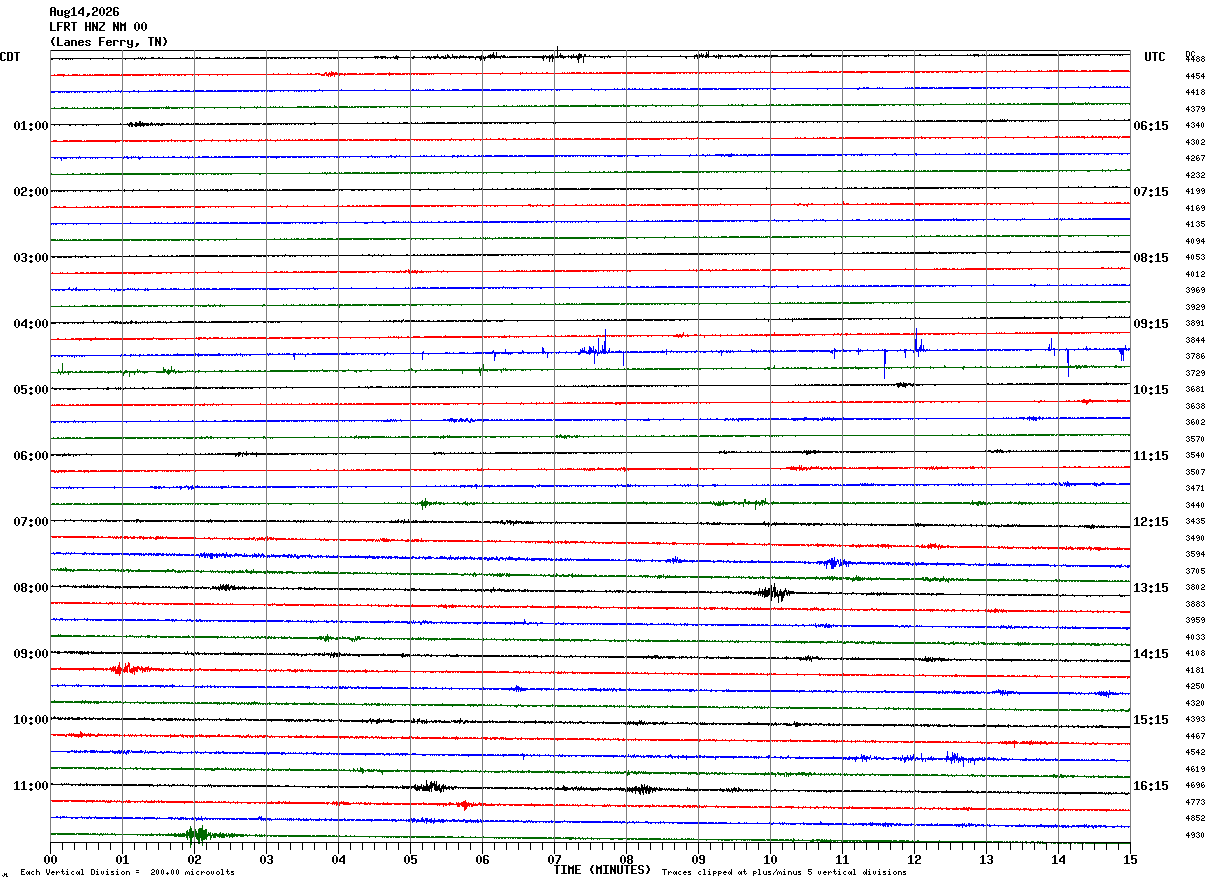The width and height of the screenshot is (1210, 886).
Task: Click minute tick label 07 on the axis
Action: pos(554,859)
